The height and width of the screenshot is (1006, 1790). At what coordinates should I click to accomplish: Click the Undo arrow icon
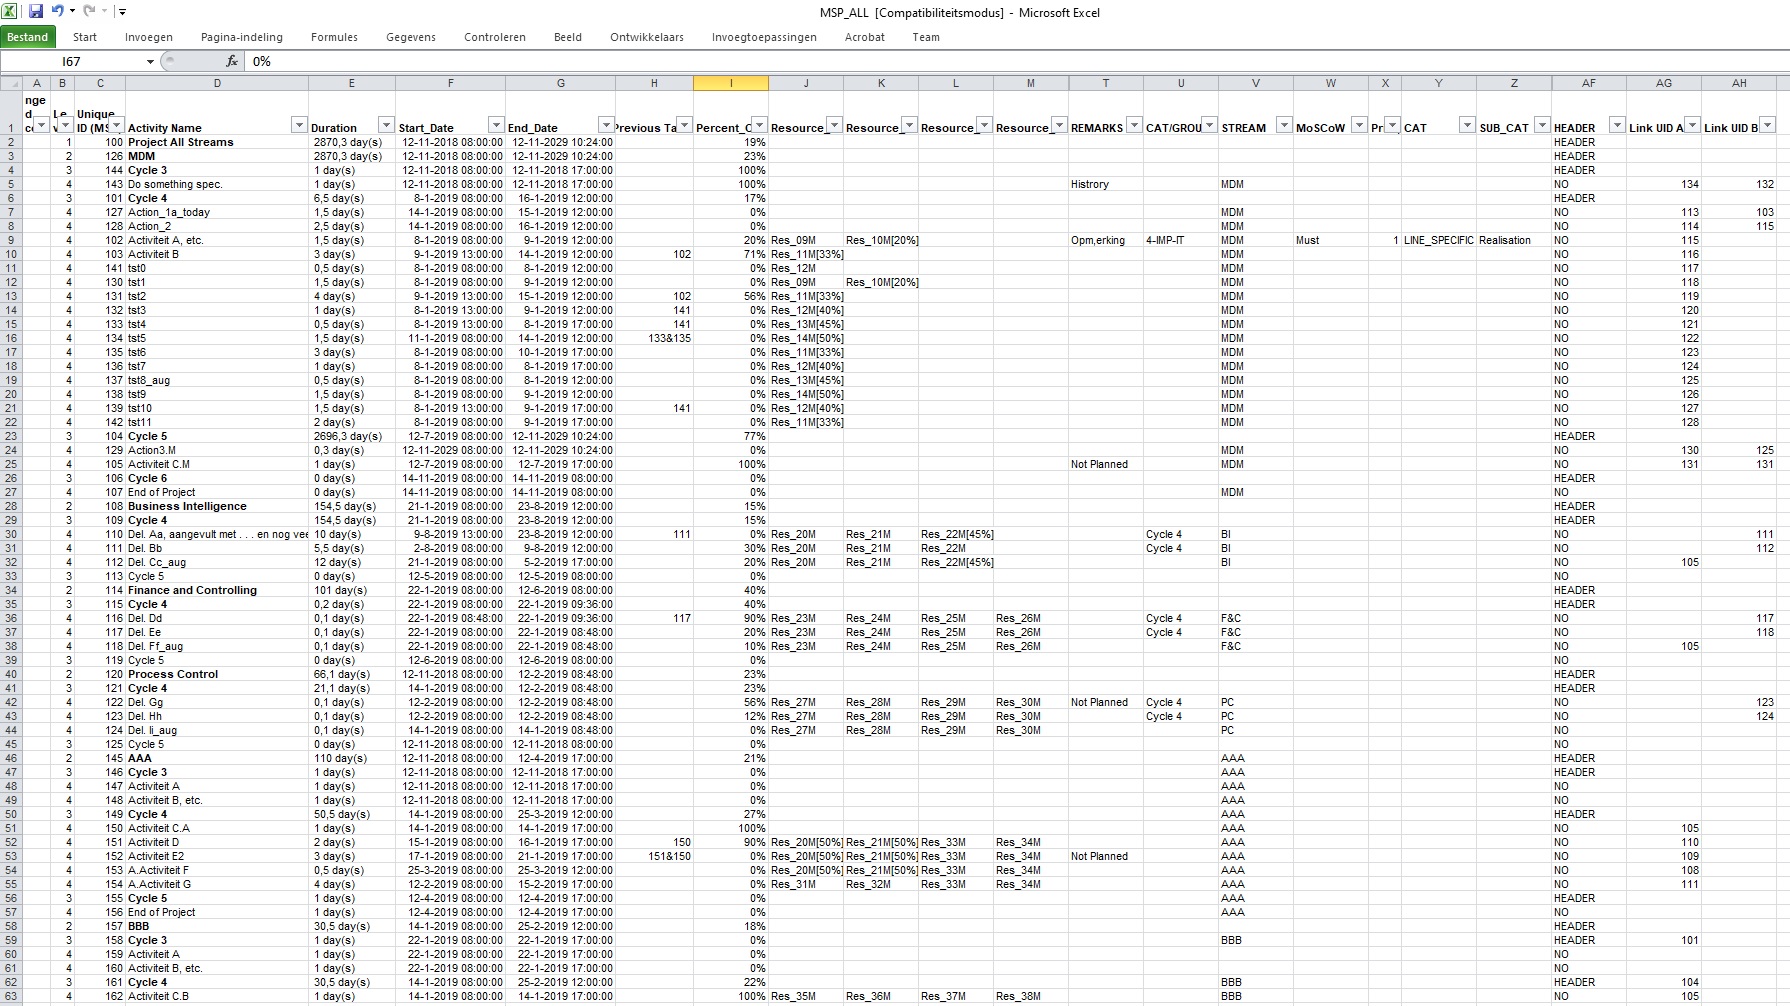click(57, 11)
